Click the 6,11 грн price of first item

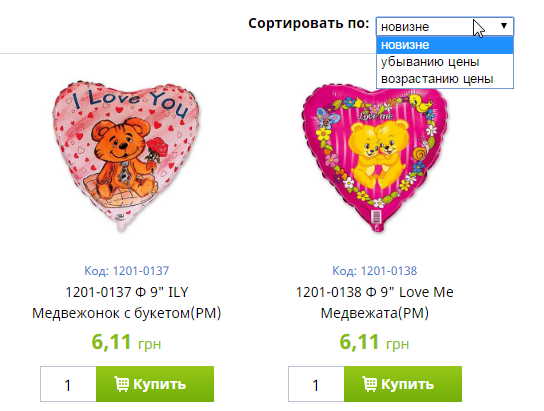pos(127,342)
